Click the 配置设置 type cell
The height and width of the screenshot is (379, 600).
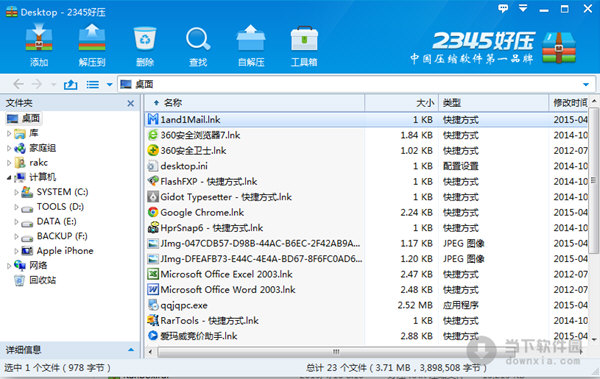pos(461,166)
